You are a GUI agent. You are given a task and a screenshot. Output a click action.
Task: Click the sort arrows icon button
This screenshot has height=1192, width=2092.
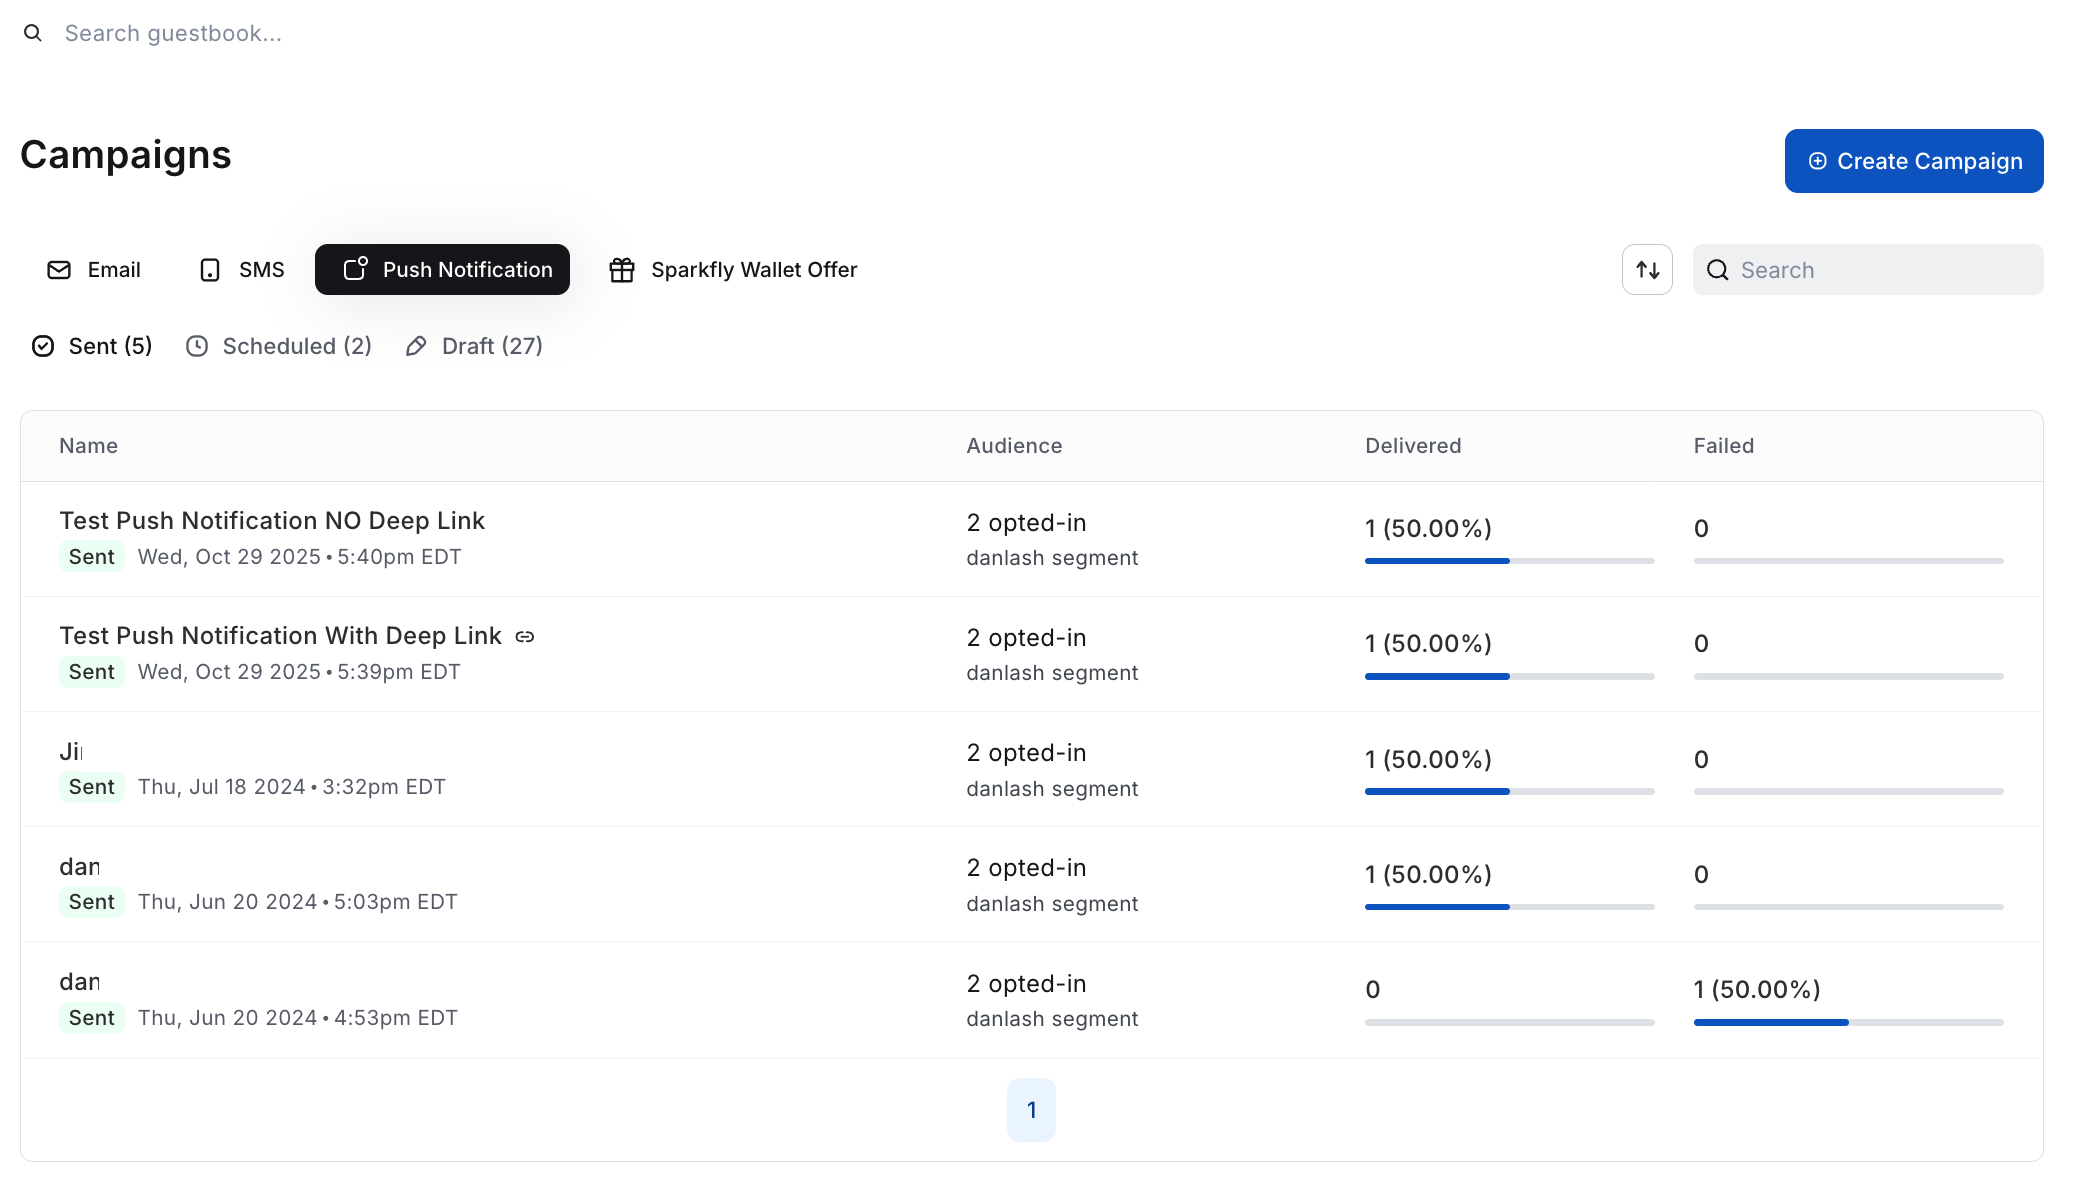click(x=1647, y=269)
